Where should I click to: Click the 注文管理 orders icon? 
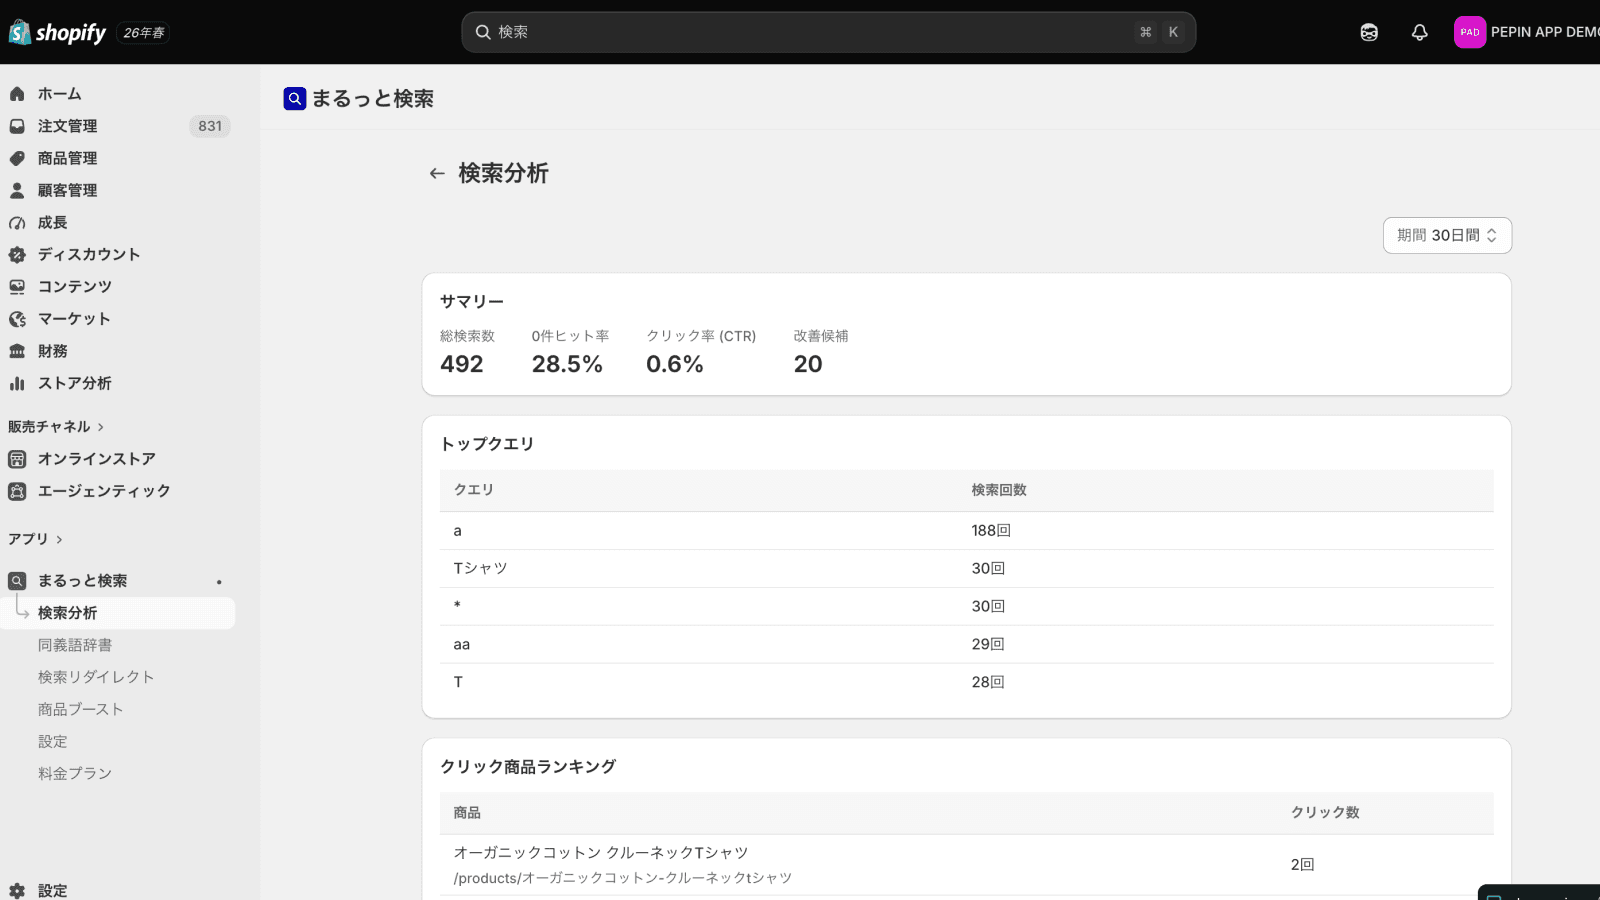17,126
